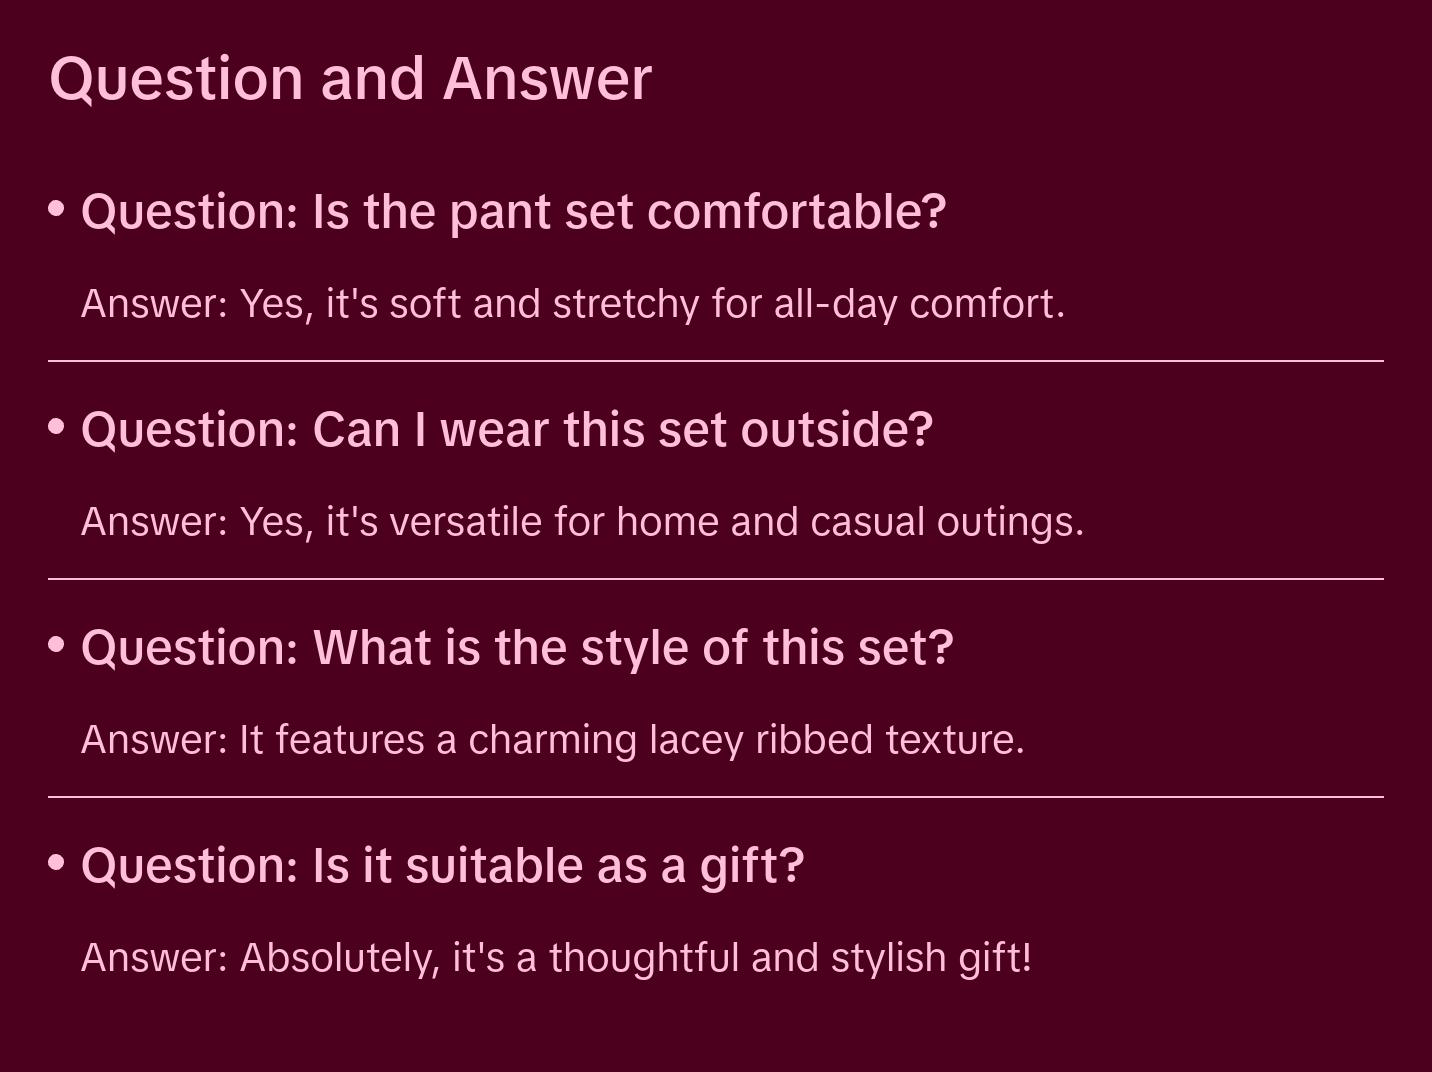The image size is (1432, 1072).
Task: Click the "Question and Answer" heading
Action: coord(350,79)
